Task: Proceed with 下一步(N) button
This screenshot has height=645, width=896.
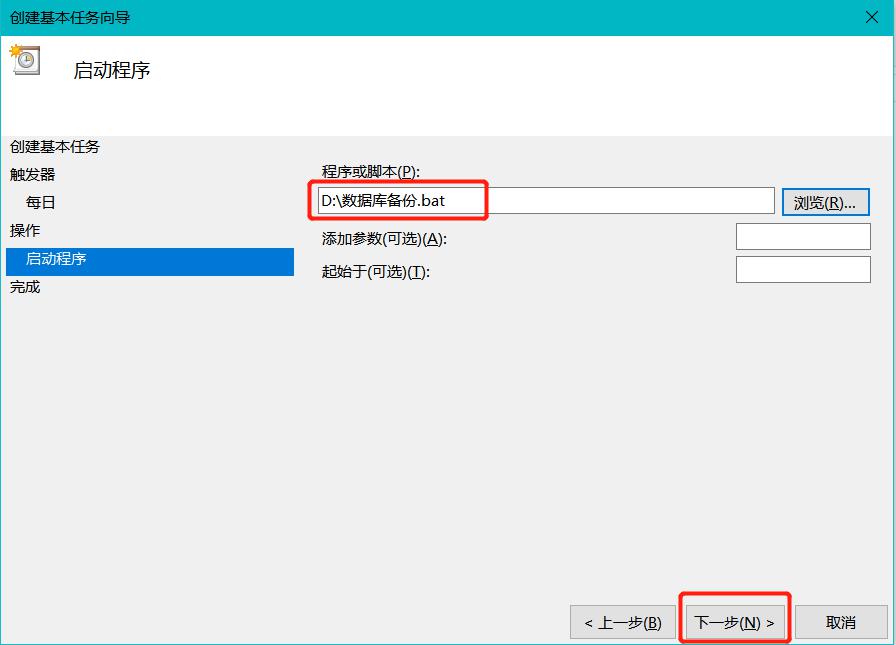Action: [x=734, y=622]
